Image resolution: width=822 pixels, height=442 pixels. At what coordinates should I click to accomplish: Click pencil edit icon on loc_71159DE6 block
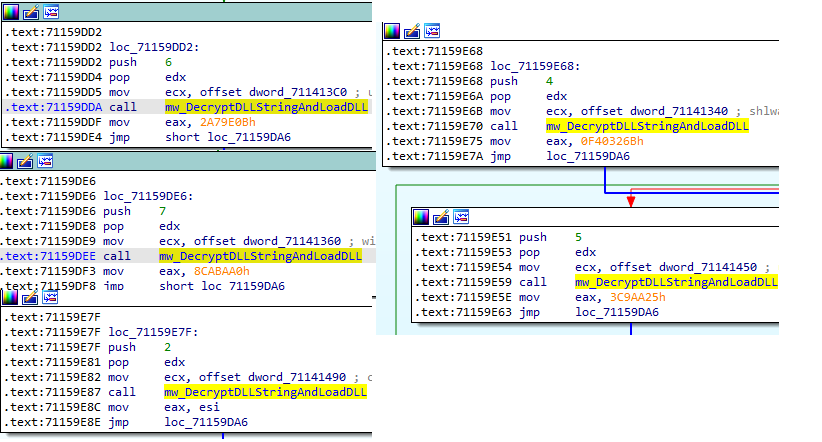tap(25, 161)
